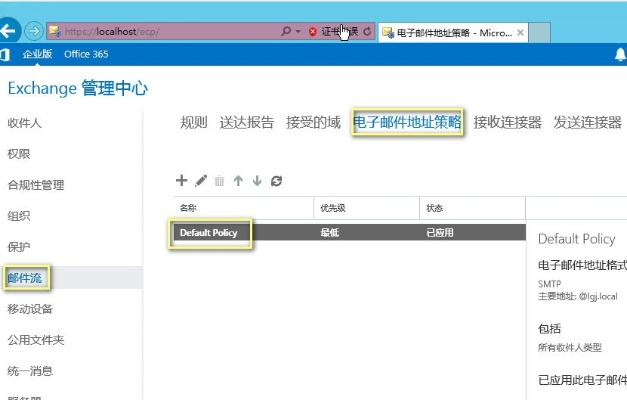Click the down arrow to lower priority
The image size is (627, 400).
coord(257,181)
